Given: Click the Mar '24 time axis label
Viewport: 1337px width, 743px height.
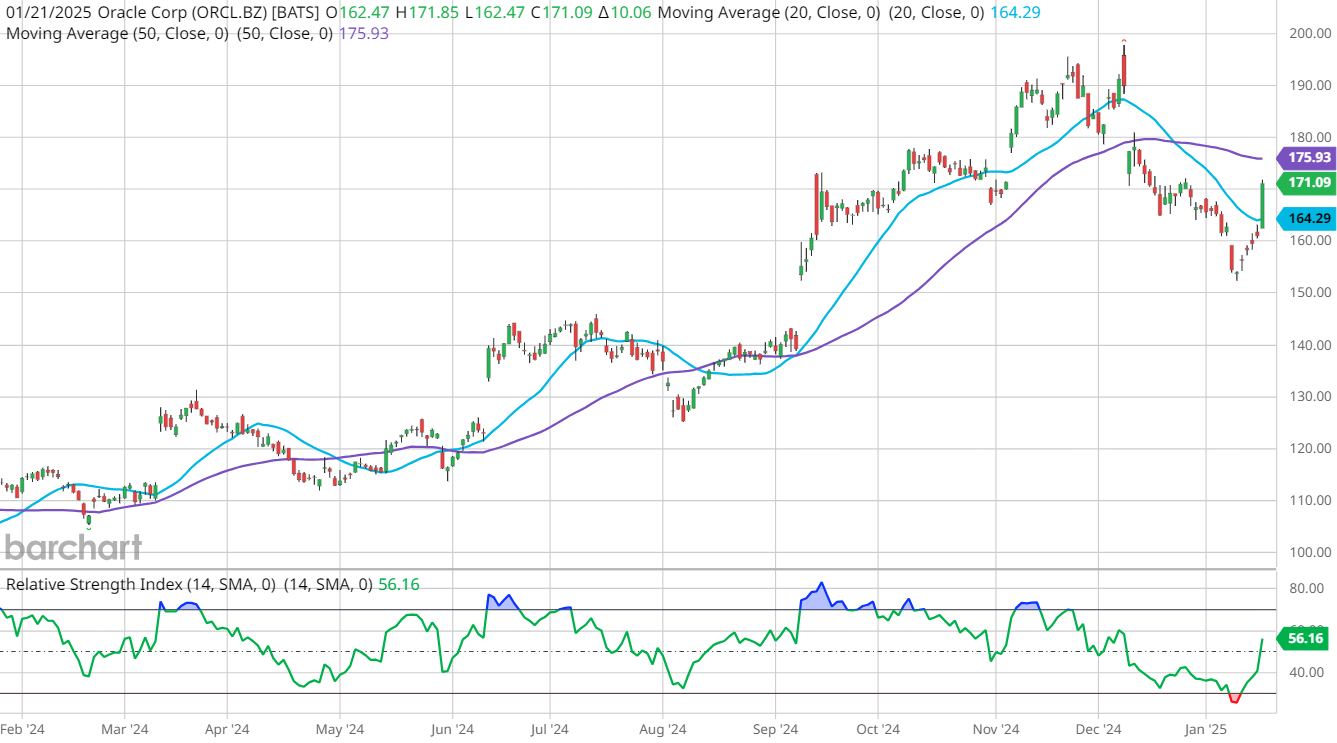Looking at the screenshot, I should [125, 731].
